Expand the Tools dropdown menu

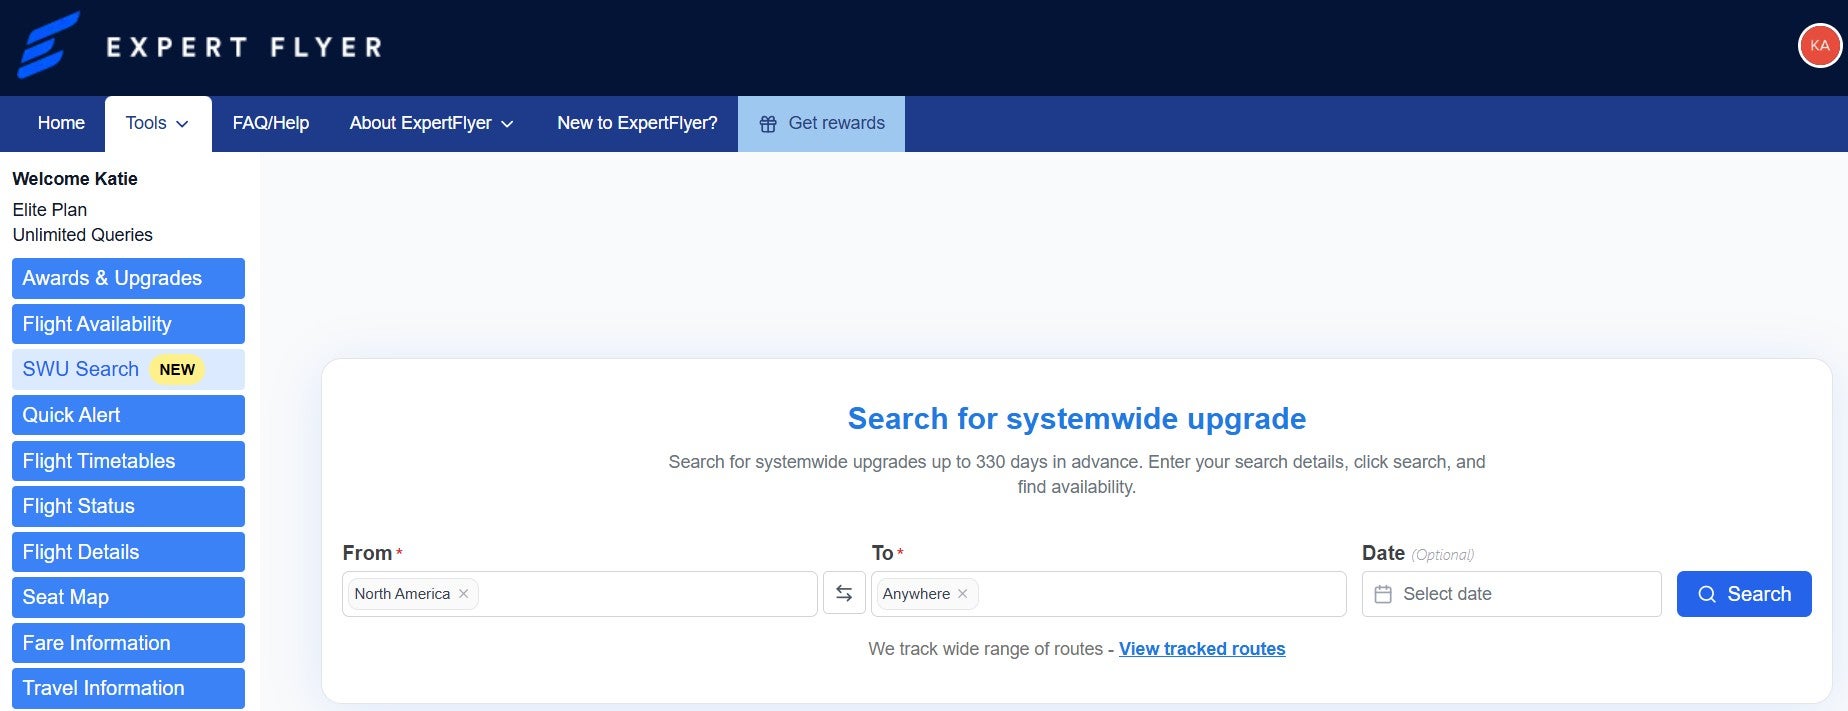tap(157, 124)
